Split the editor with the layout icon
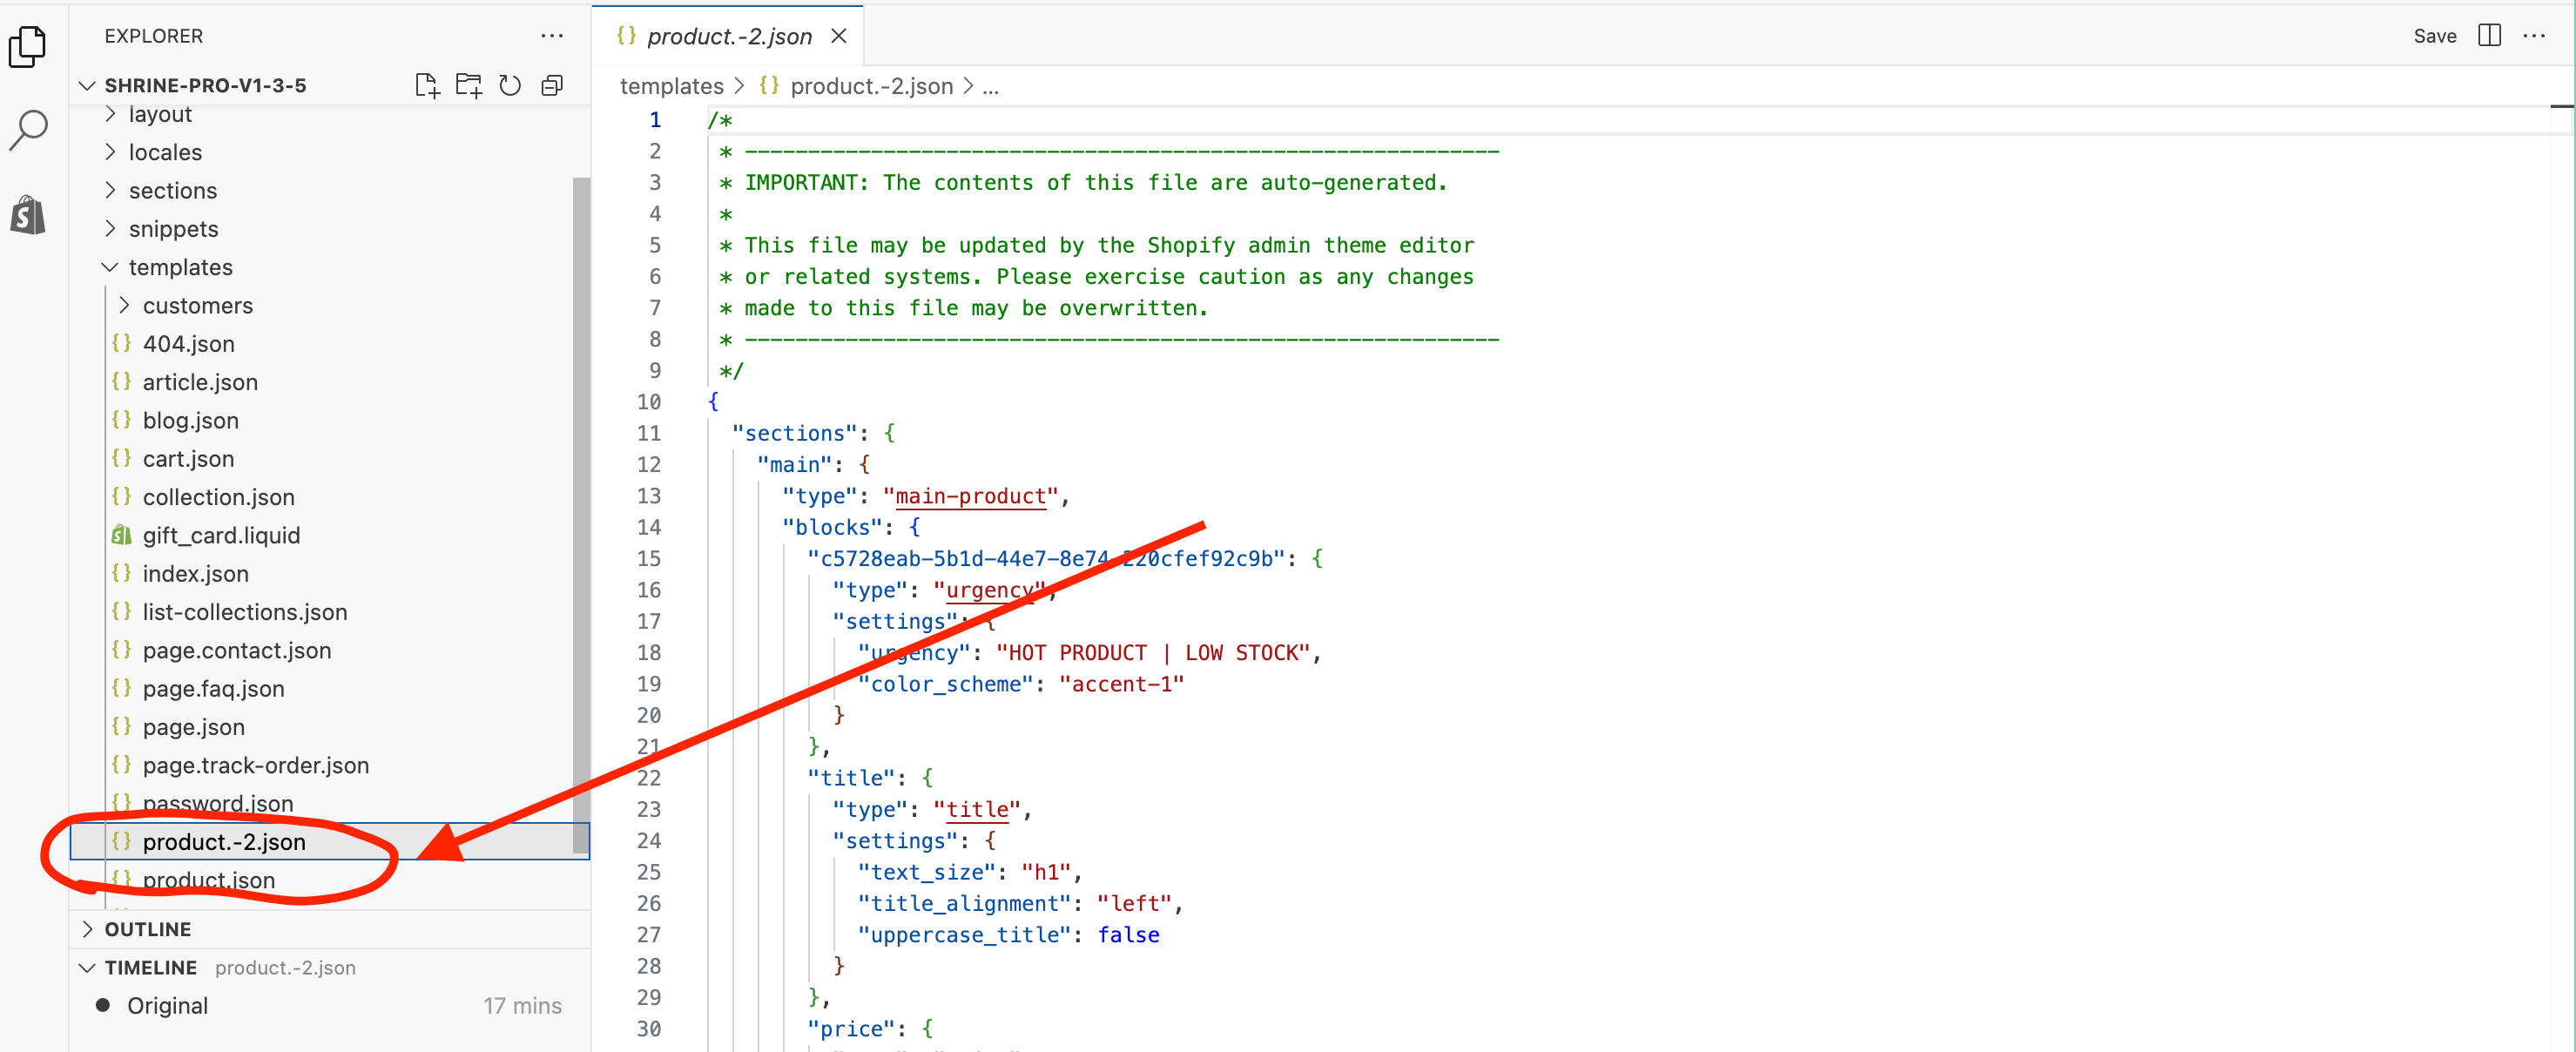The height and width of the screenshot is (1052, 2576). (x=2489, y=36)
